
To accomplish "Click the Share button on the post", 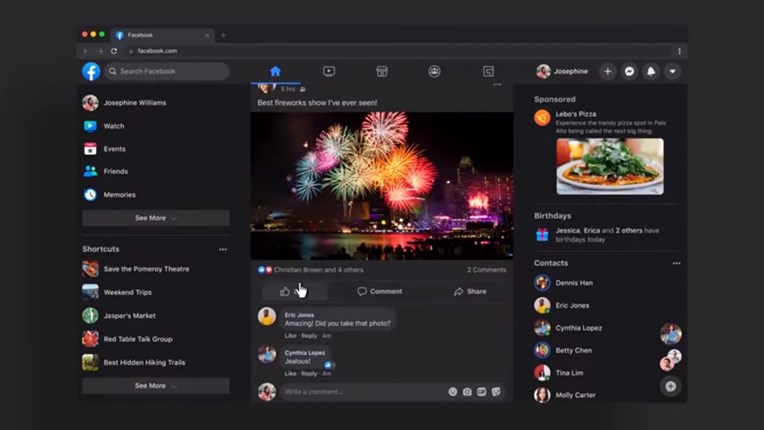I will coord(470,291).
